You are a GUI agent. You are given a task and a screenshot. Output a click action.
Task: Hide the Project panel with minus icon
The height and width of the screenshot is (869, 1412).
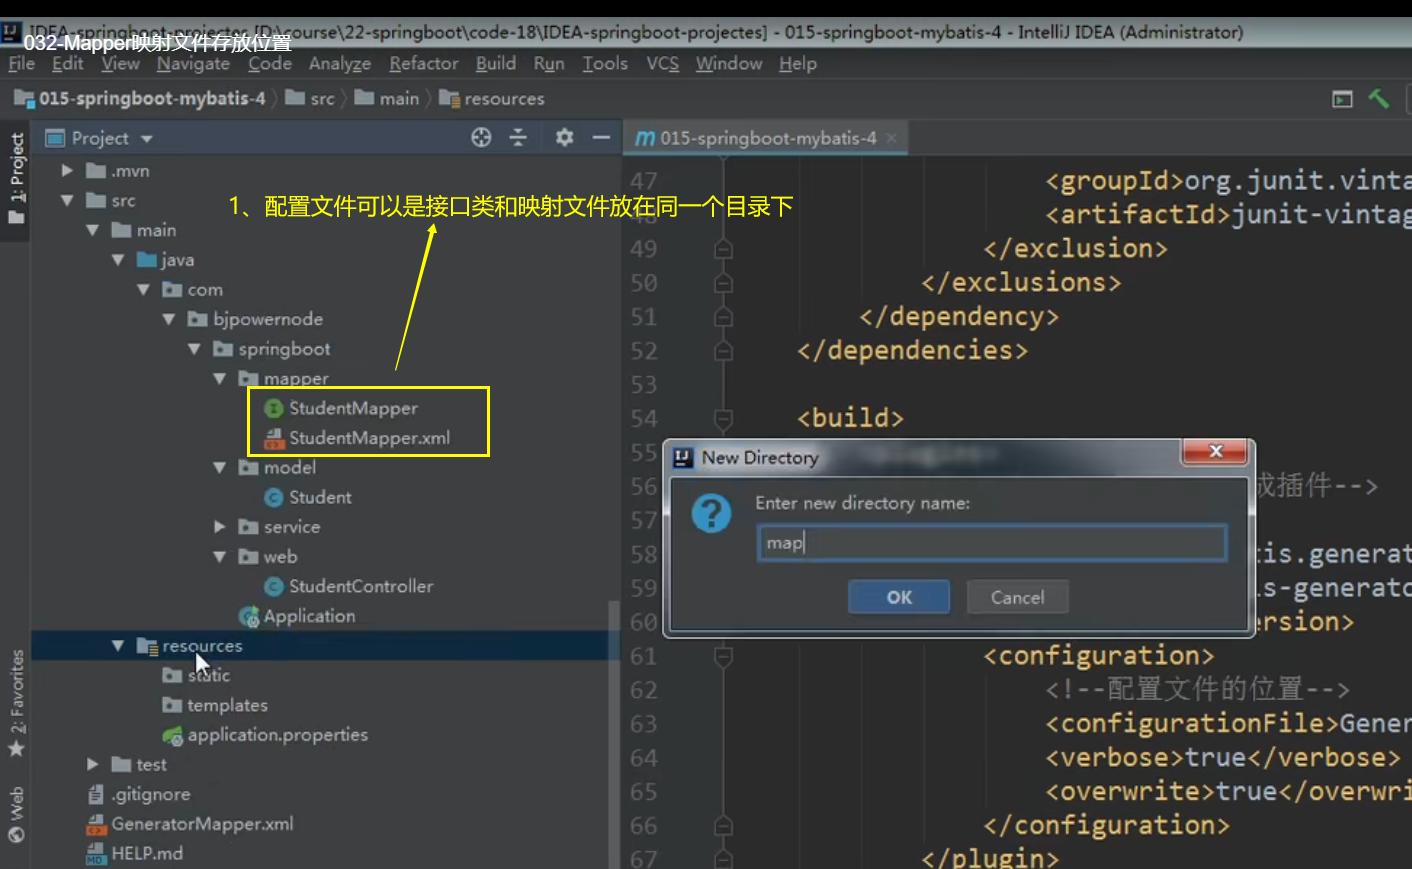(x=601, y=138)
